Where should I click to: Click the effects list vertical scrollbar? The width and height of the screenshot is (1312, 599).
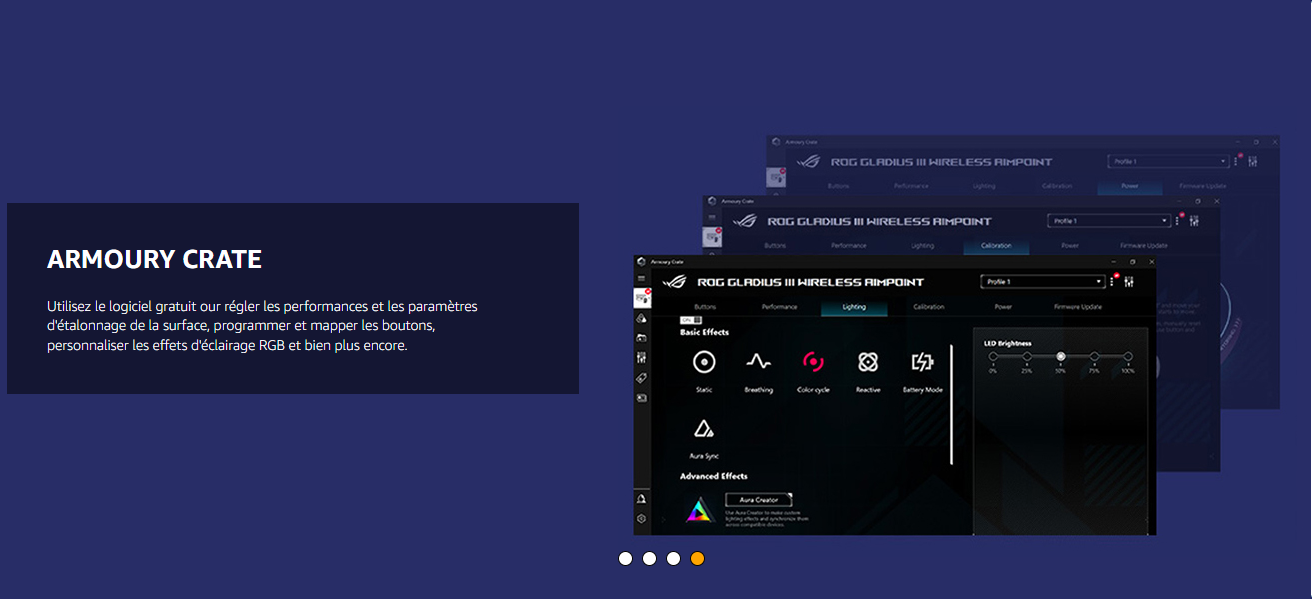(951, 405)
